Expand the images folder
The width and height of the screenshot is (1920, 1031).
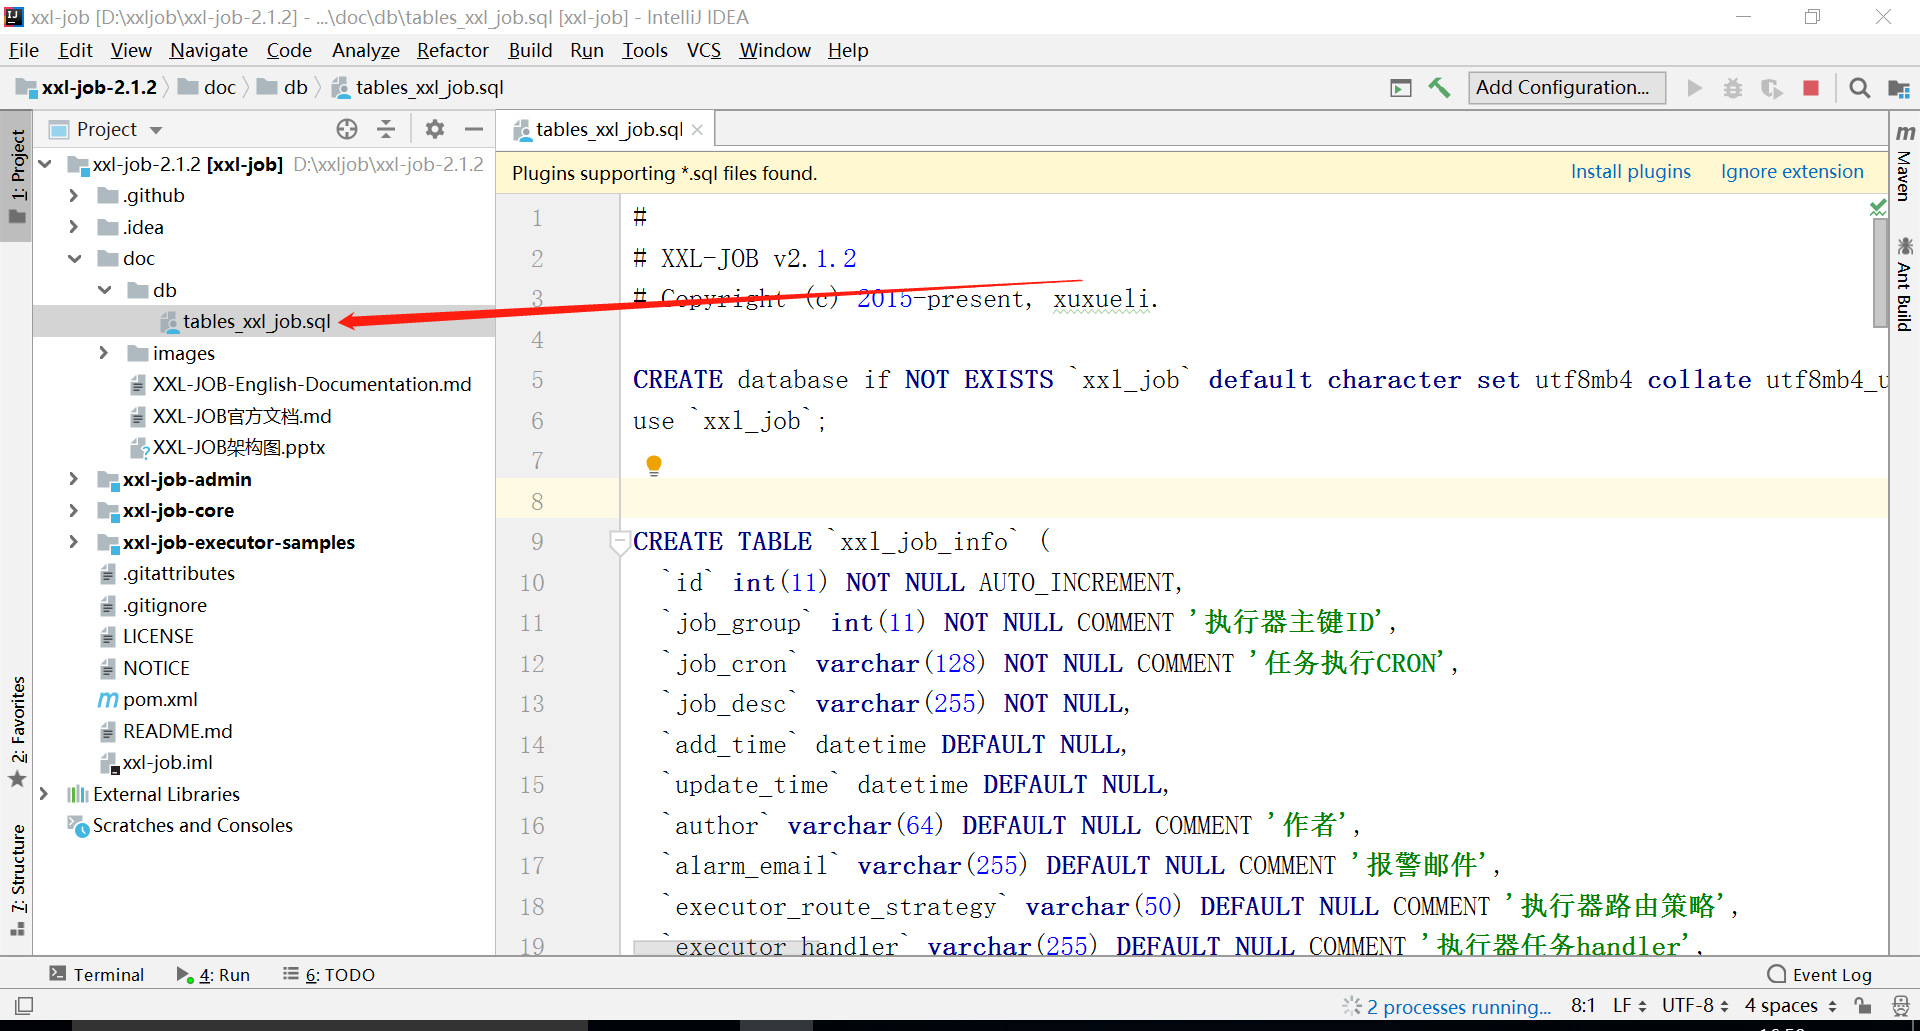[104, 353]
